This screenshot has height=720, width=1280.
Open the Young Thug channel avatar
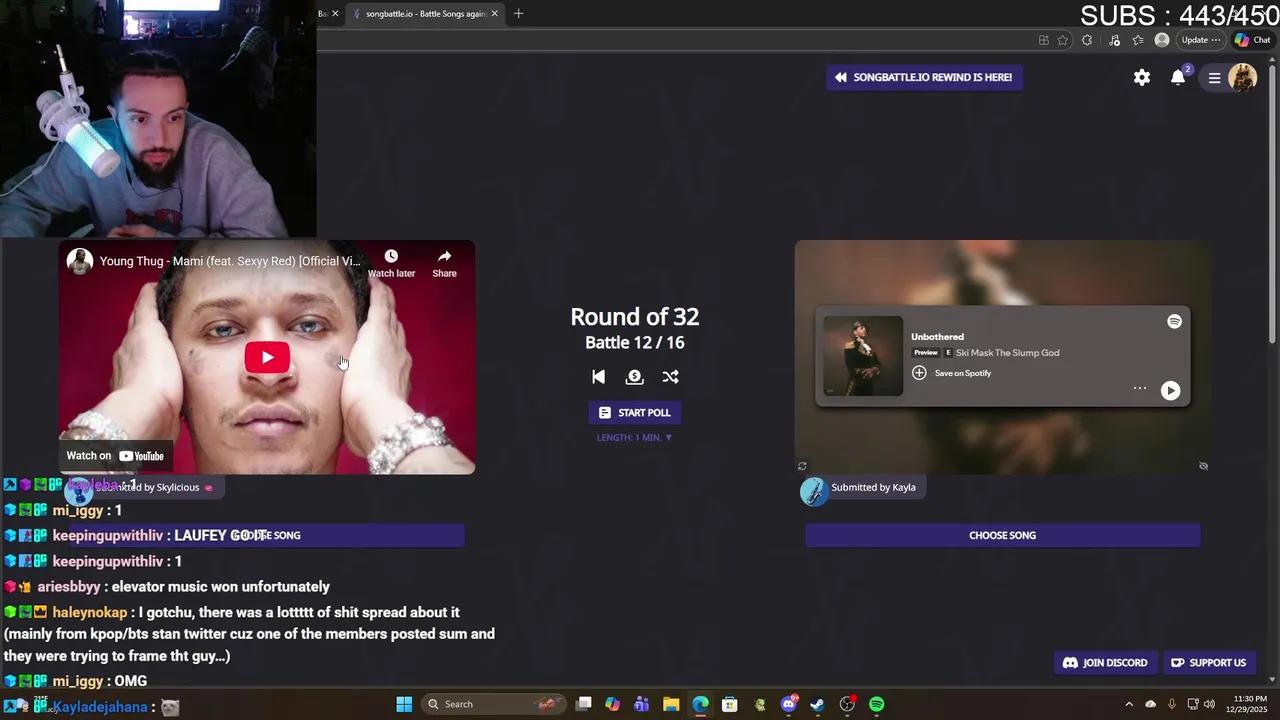point(80,261)
